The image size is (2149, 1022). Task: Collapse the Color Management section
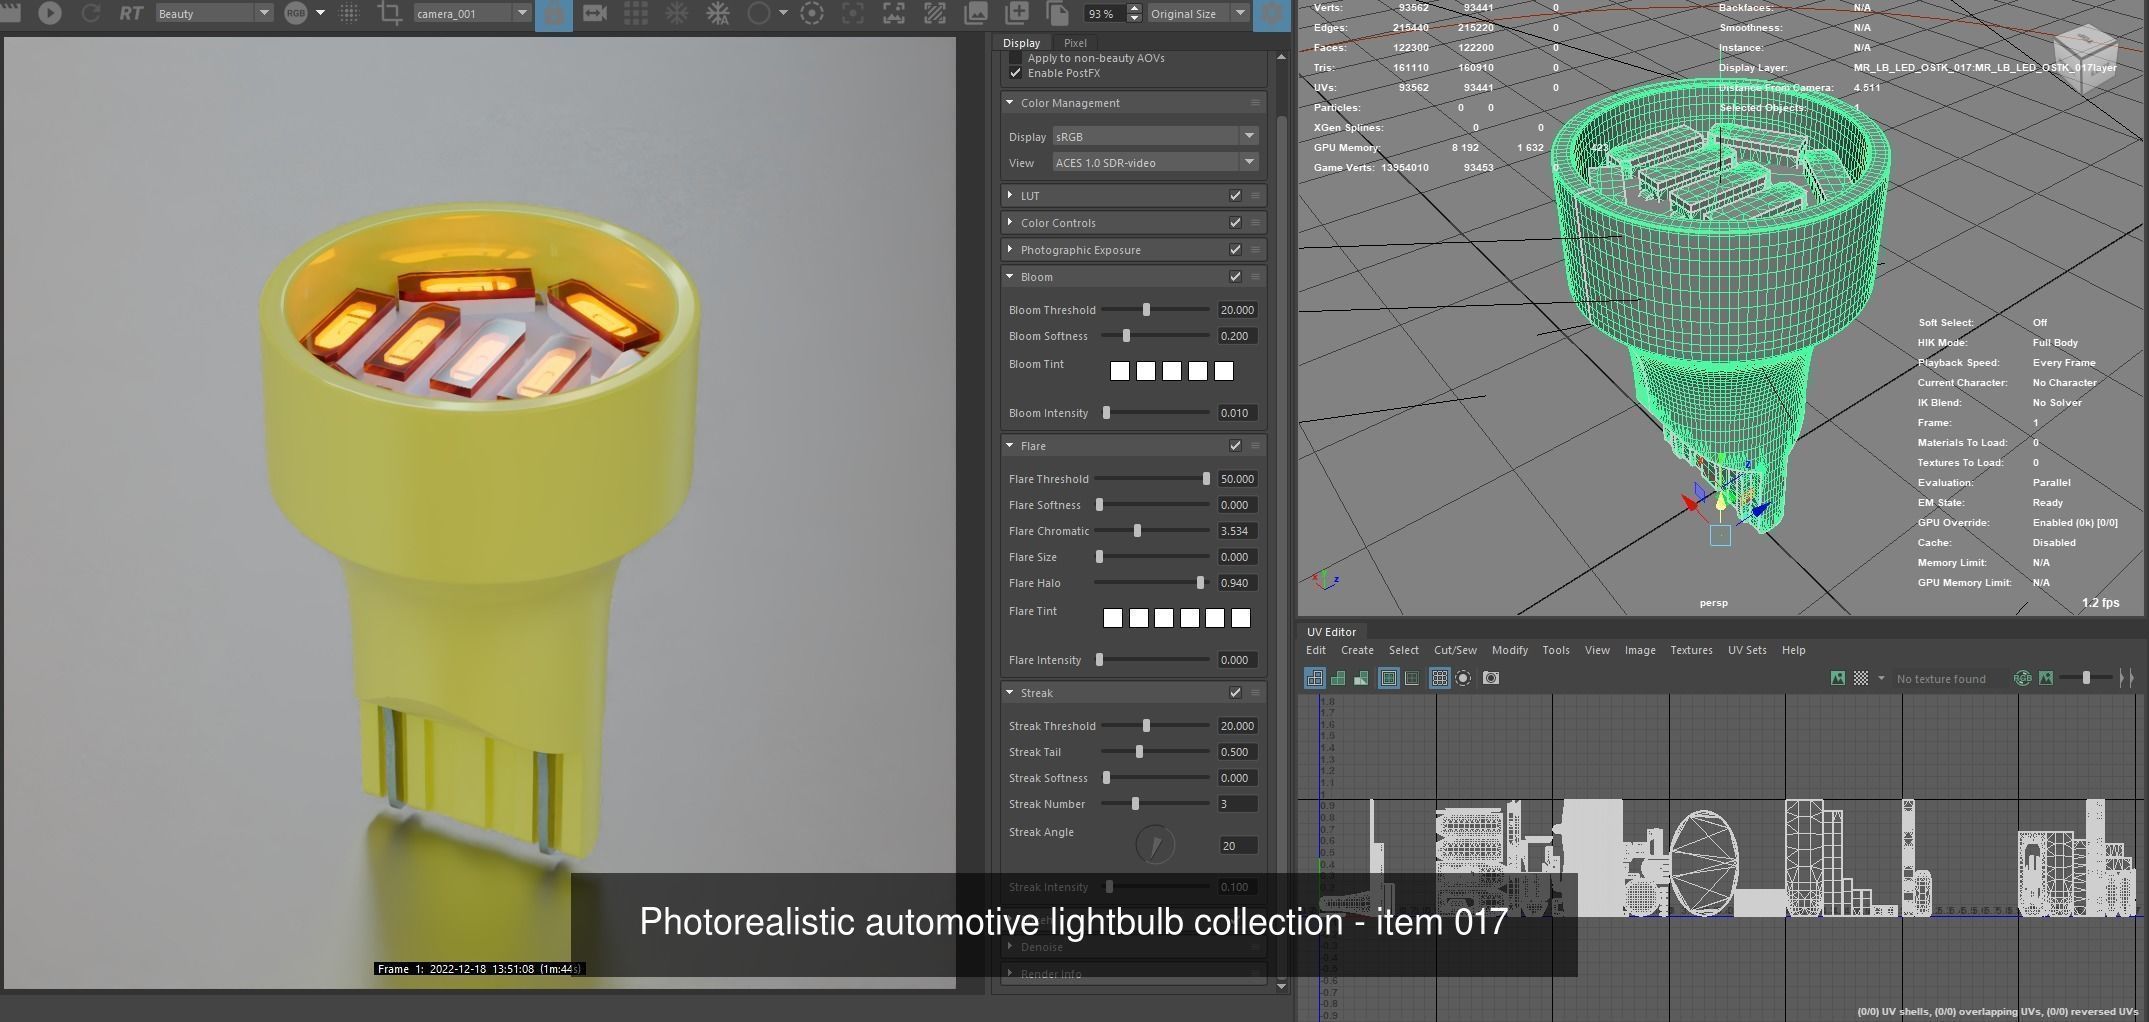pos(1010,102)
